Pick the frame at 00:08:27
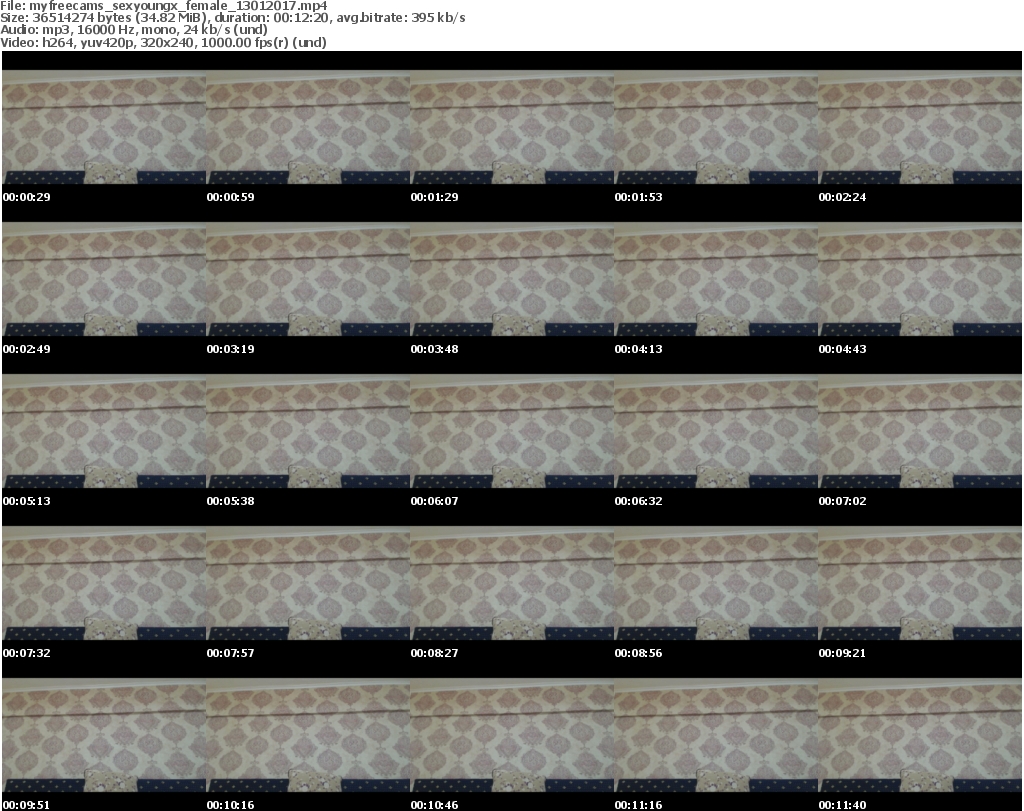This screenshot has height=811, width=1024. tap(512, 584)
